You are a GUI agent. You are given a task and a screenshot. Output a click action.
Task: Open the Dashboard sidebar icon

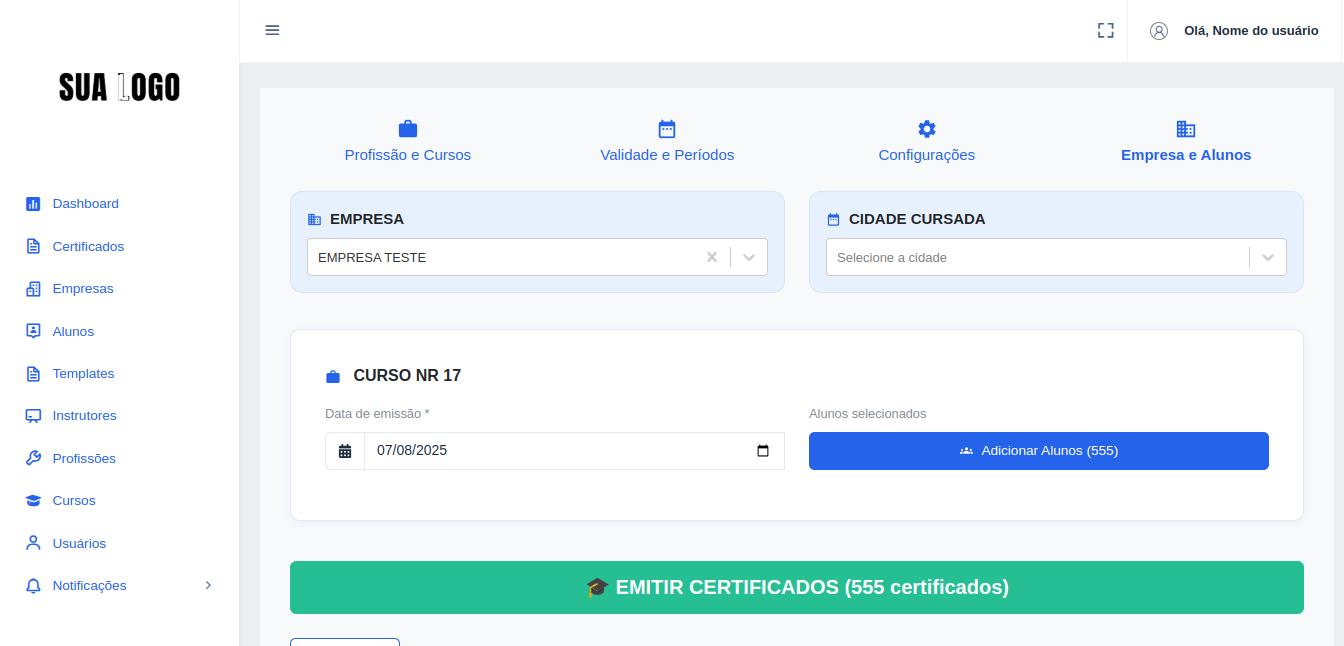(x=33, y=203)
